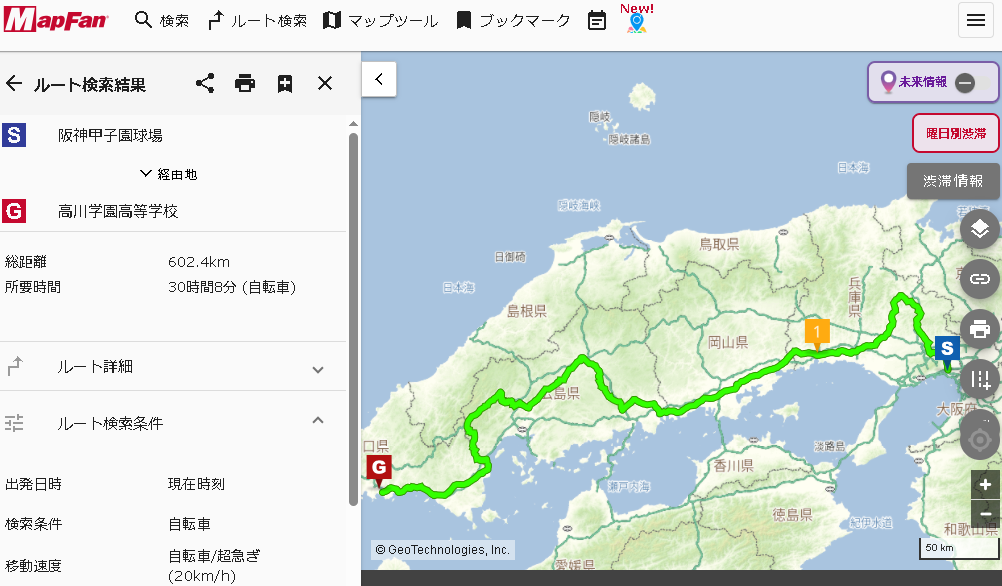The height and width of the screenshot is (586, 1002).
Task: Share the route search result
Action: [205, 83]
